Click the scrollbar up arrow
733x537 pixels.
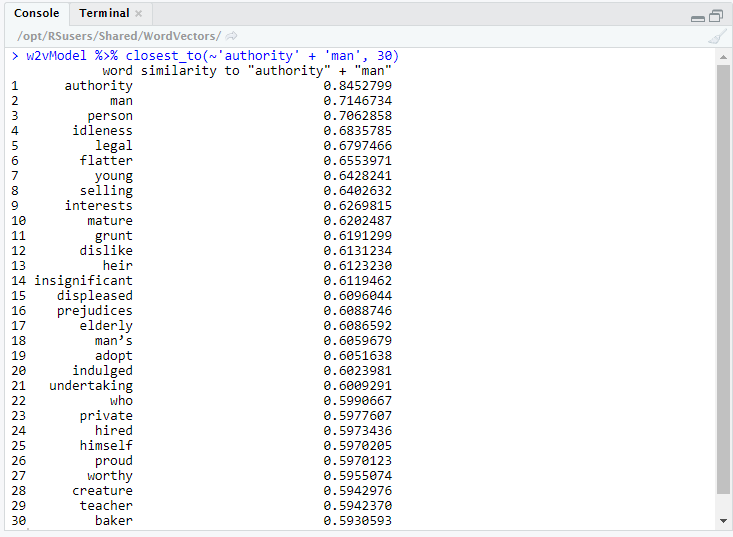tap(724, 56)
